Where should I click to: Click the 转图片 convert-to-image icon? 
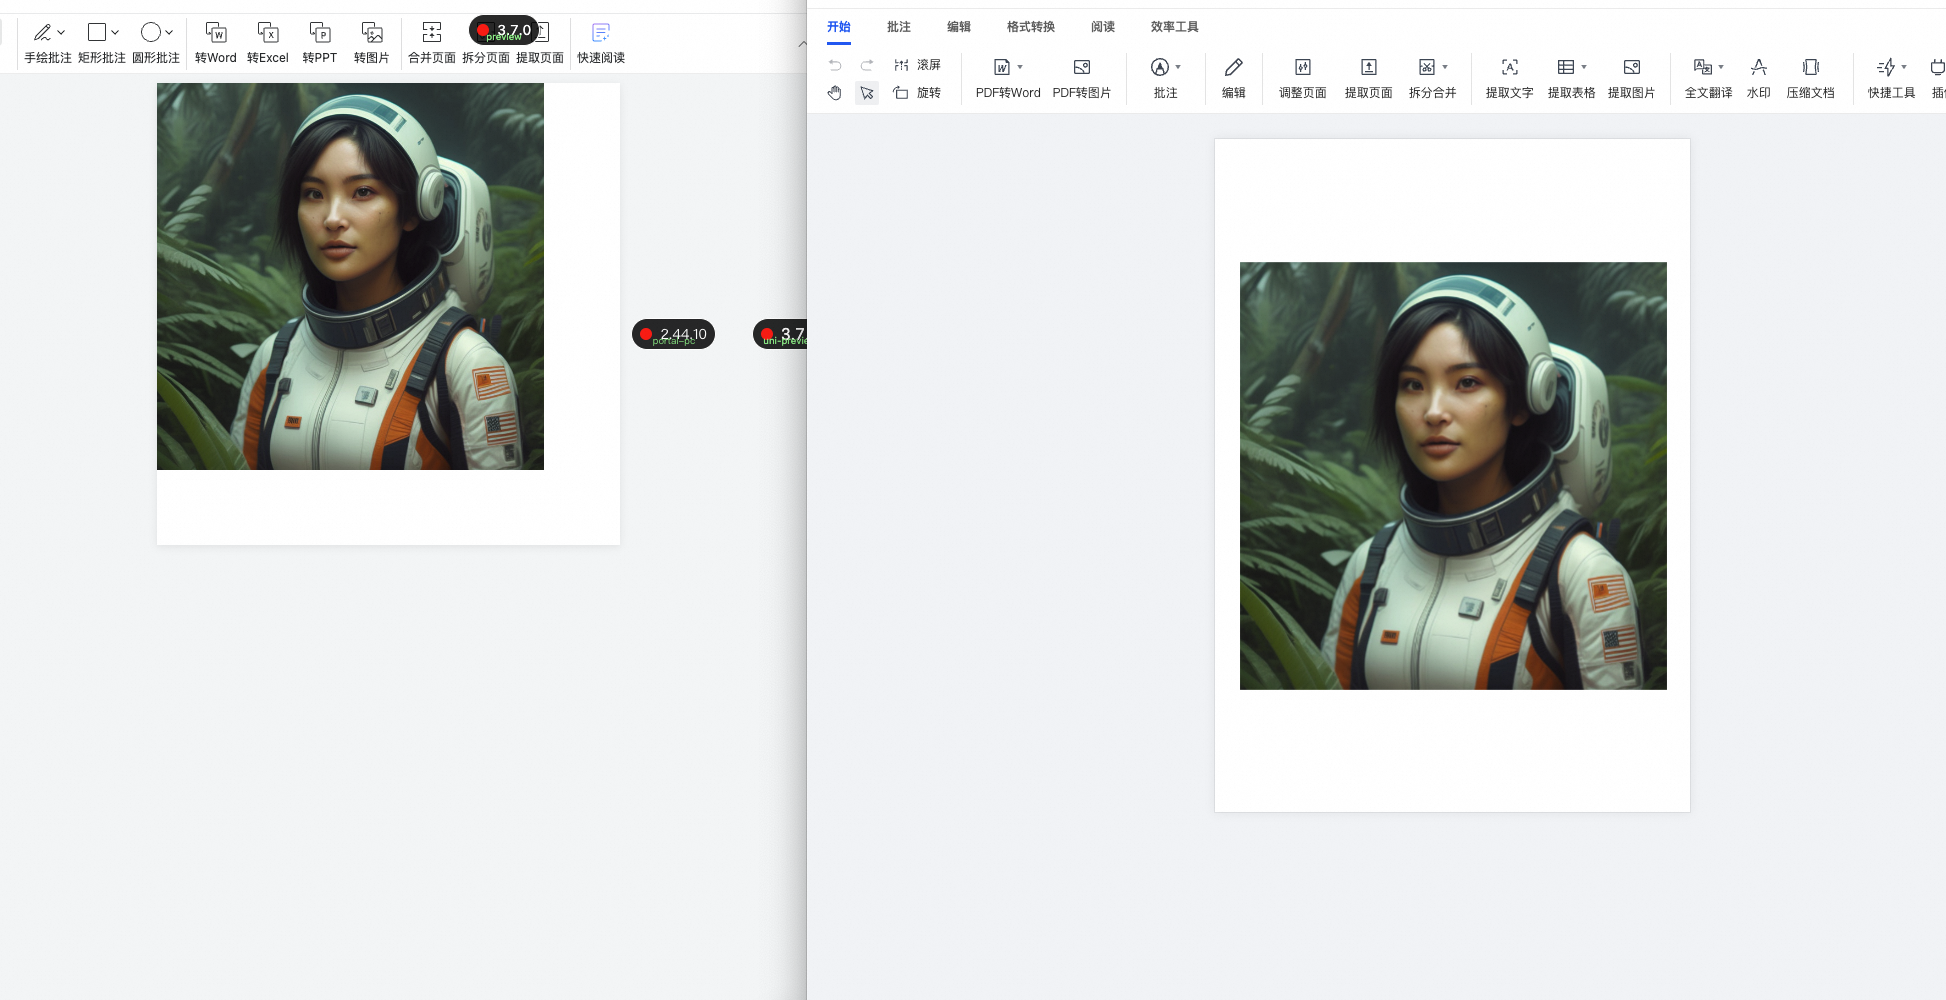[x=372, y=32]
